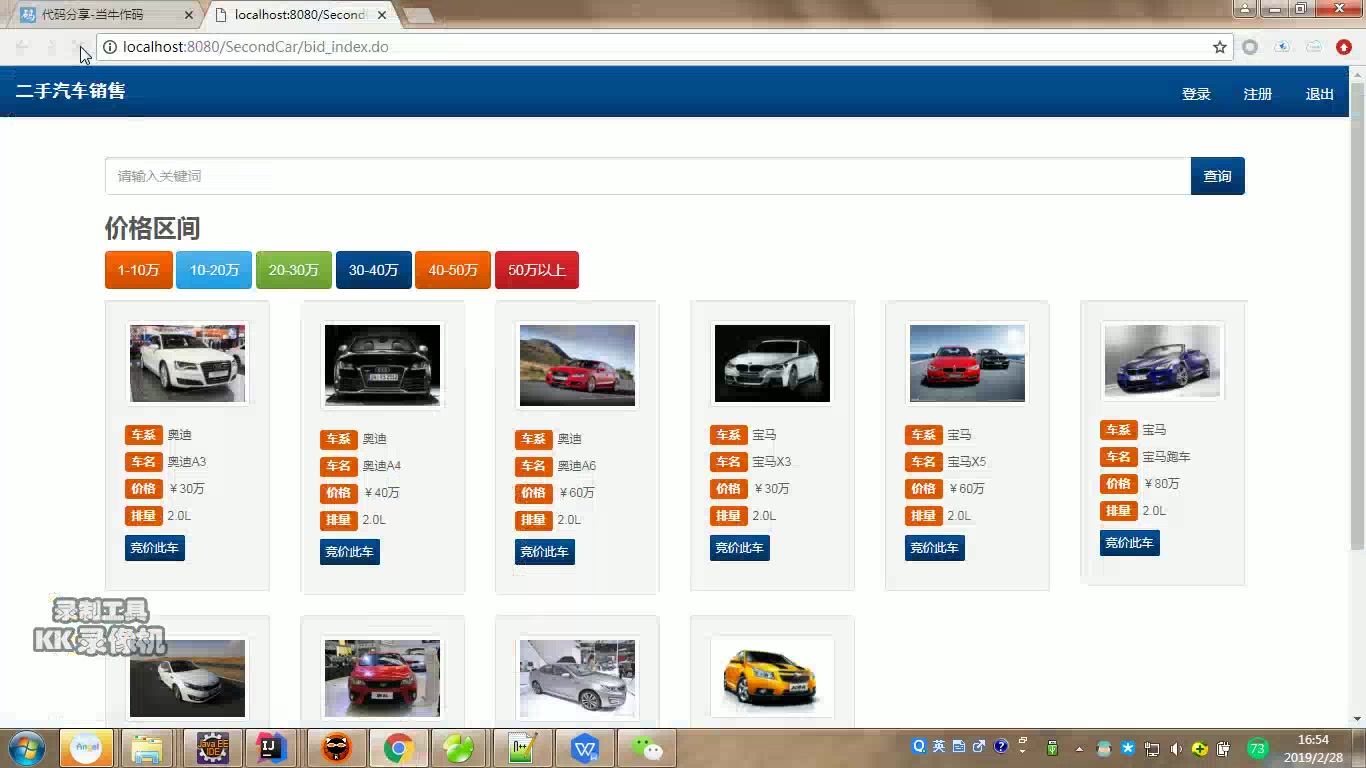Bid on the 奥迪A6 car

(x=545, y=552)
